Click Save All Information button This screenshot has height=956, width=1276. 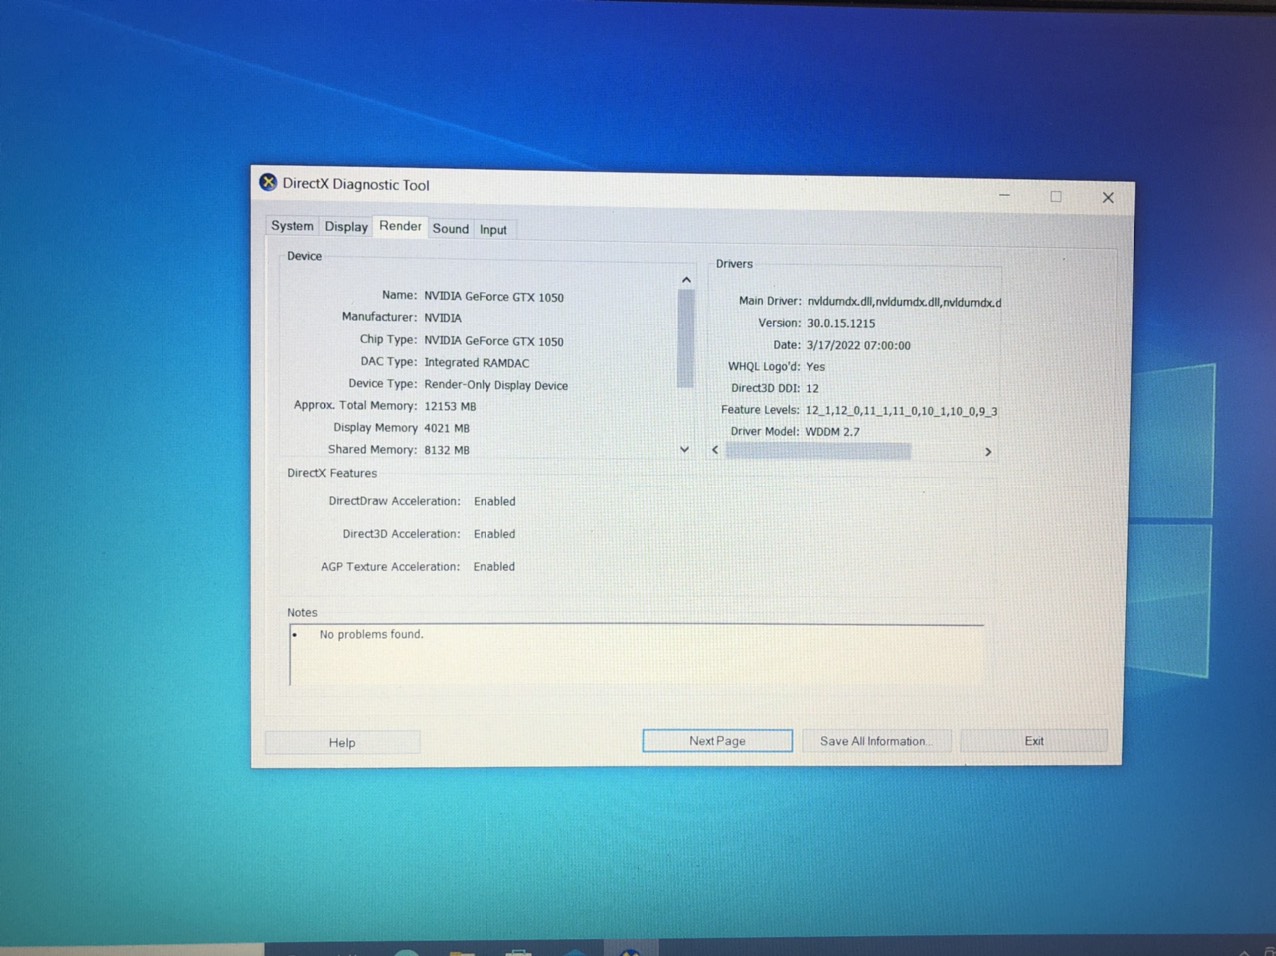[x=875, y=741]
